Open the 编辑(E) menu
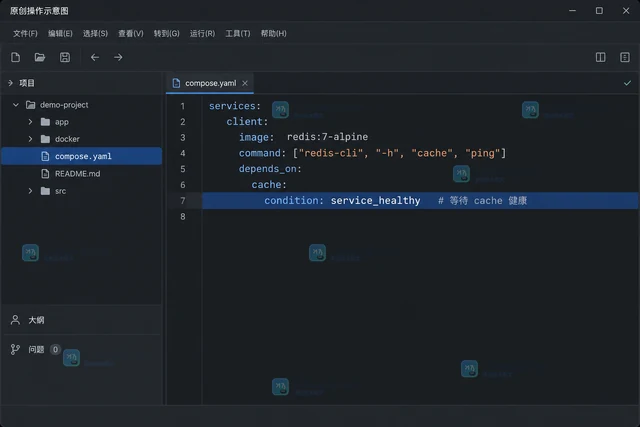This screenshot has height=427, width=640. point(60,33)
